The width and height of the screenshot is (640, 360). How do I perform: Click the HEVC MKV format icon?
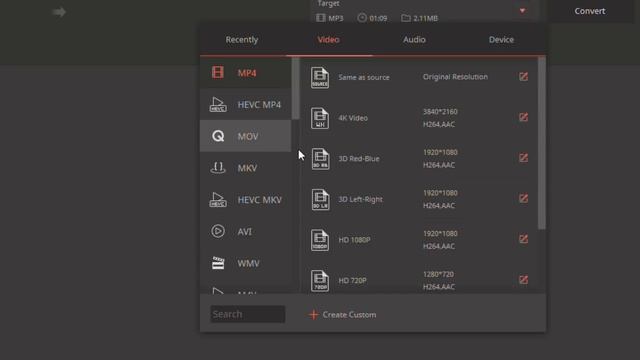click(218, 200)
